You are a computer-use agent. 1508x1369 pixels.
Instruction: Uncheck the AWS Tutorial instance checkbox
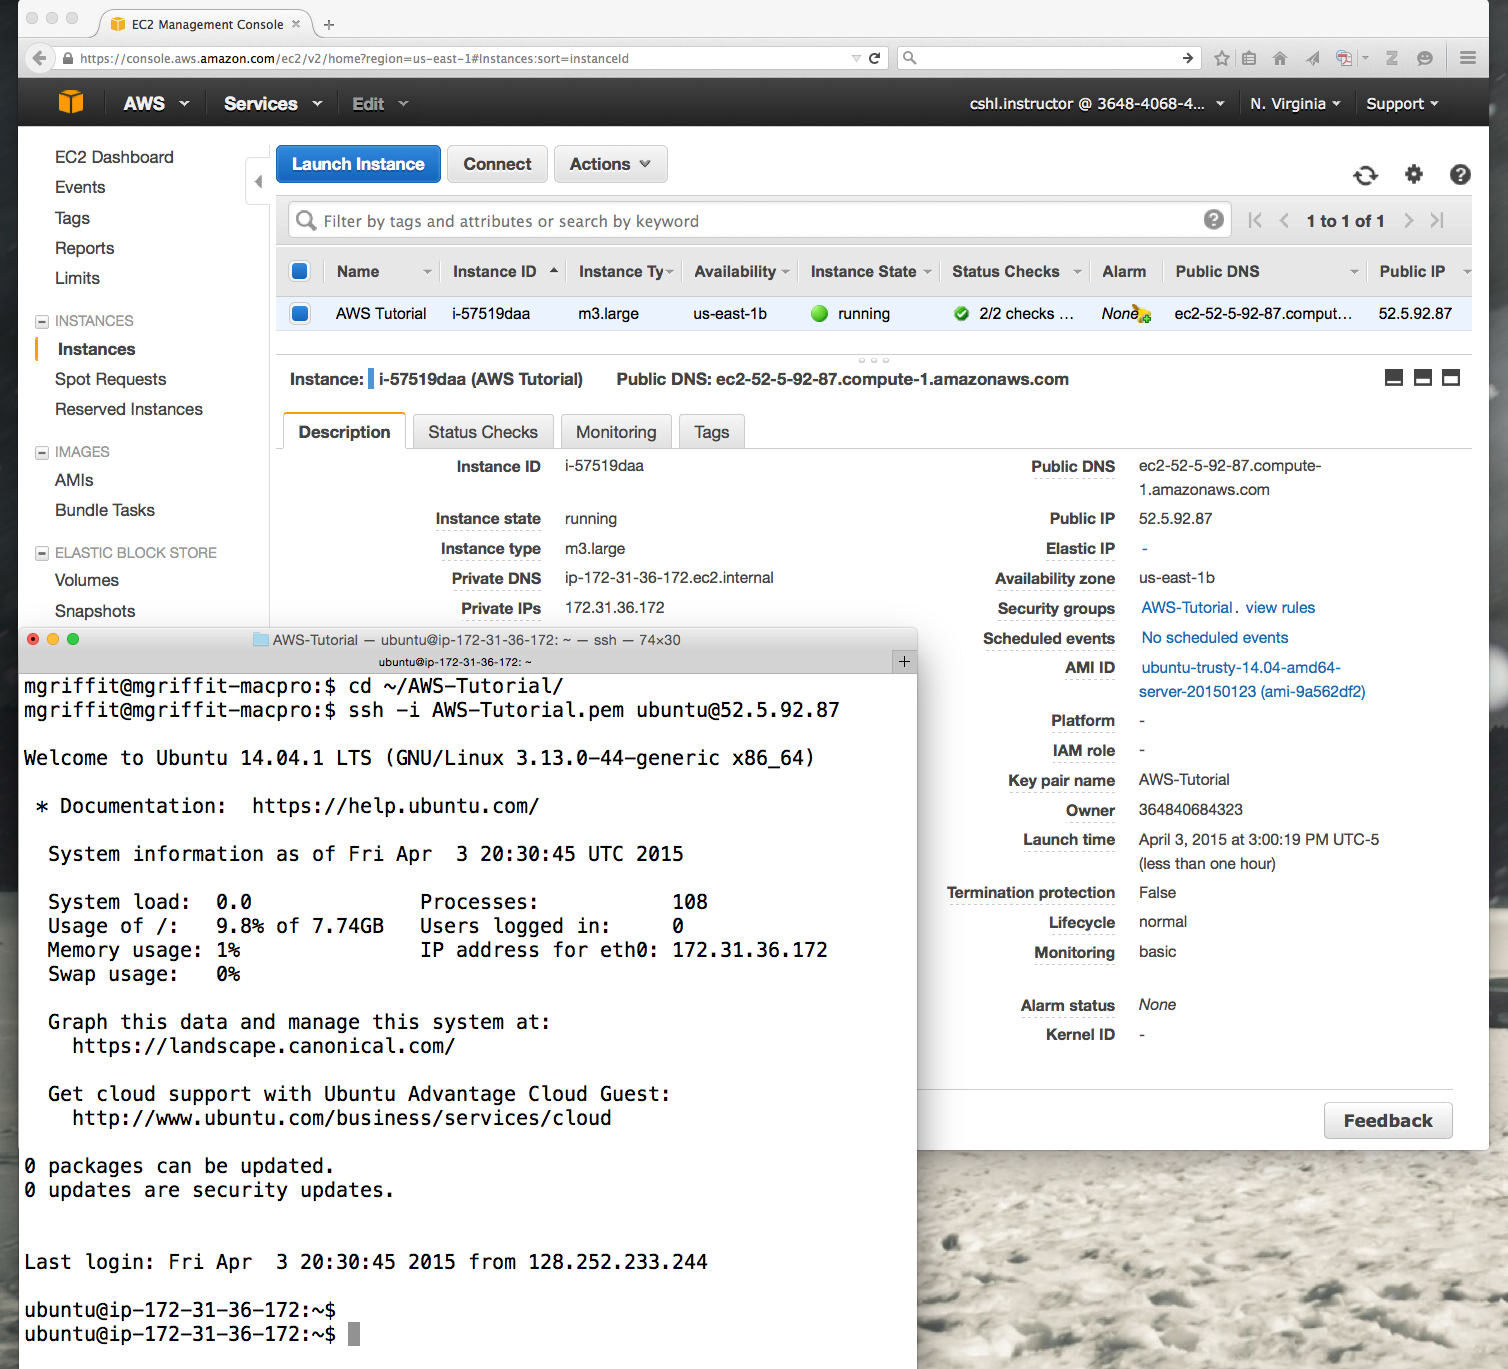pyautogui.click(x=299, y=313)
